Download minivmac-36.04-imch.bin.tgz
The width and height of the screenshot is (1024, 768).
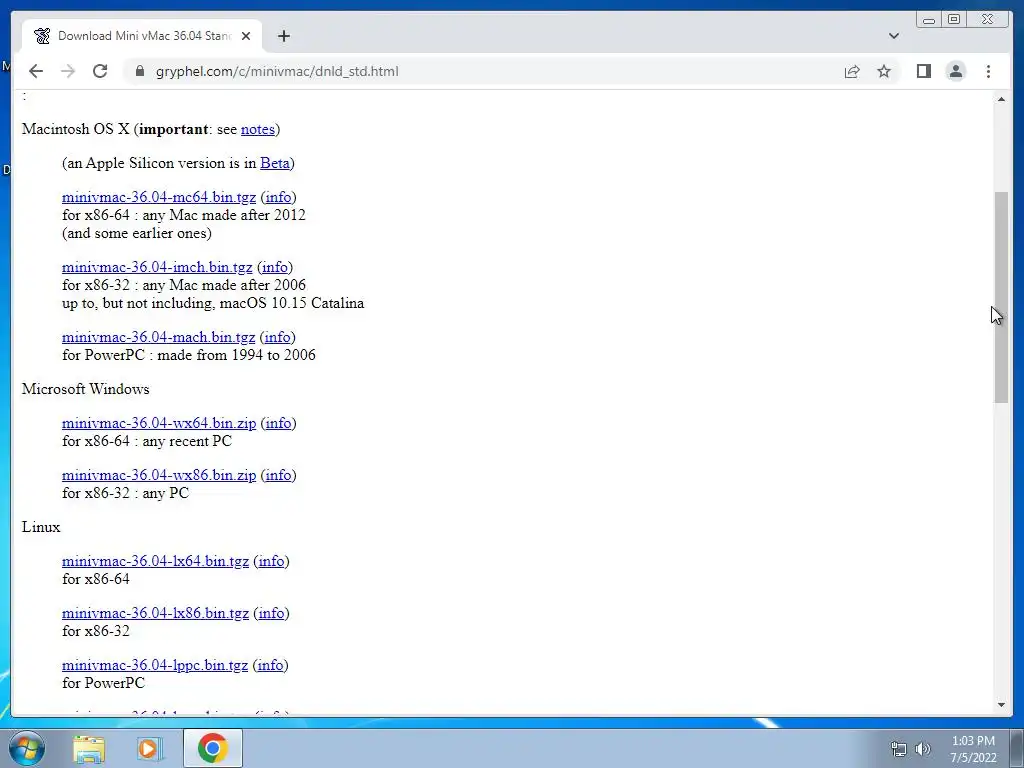(x=157, y=267)
